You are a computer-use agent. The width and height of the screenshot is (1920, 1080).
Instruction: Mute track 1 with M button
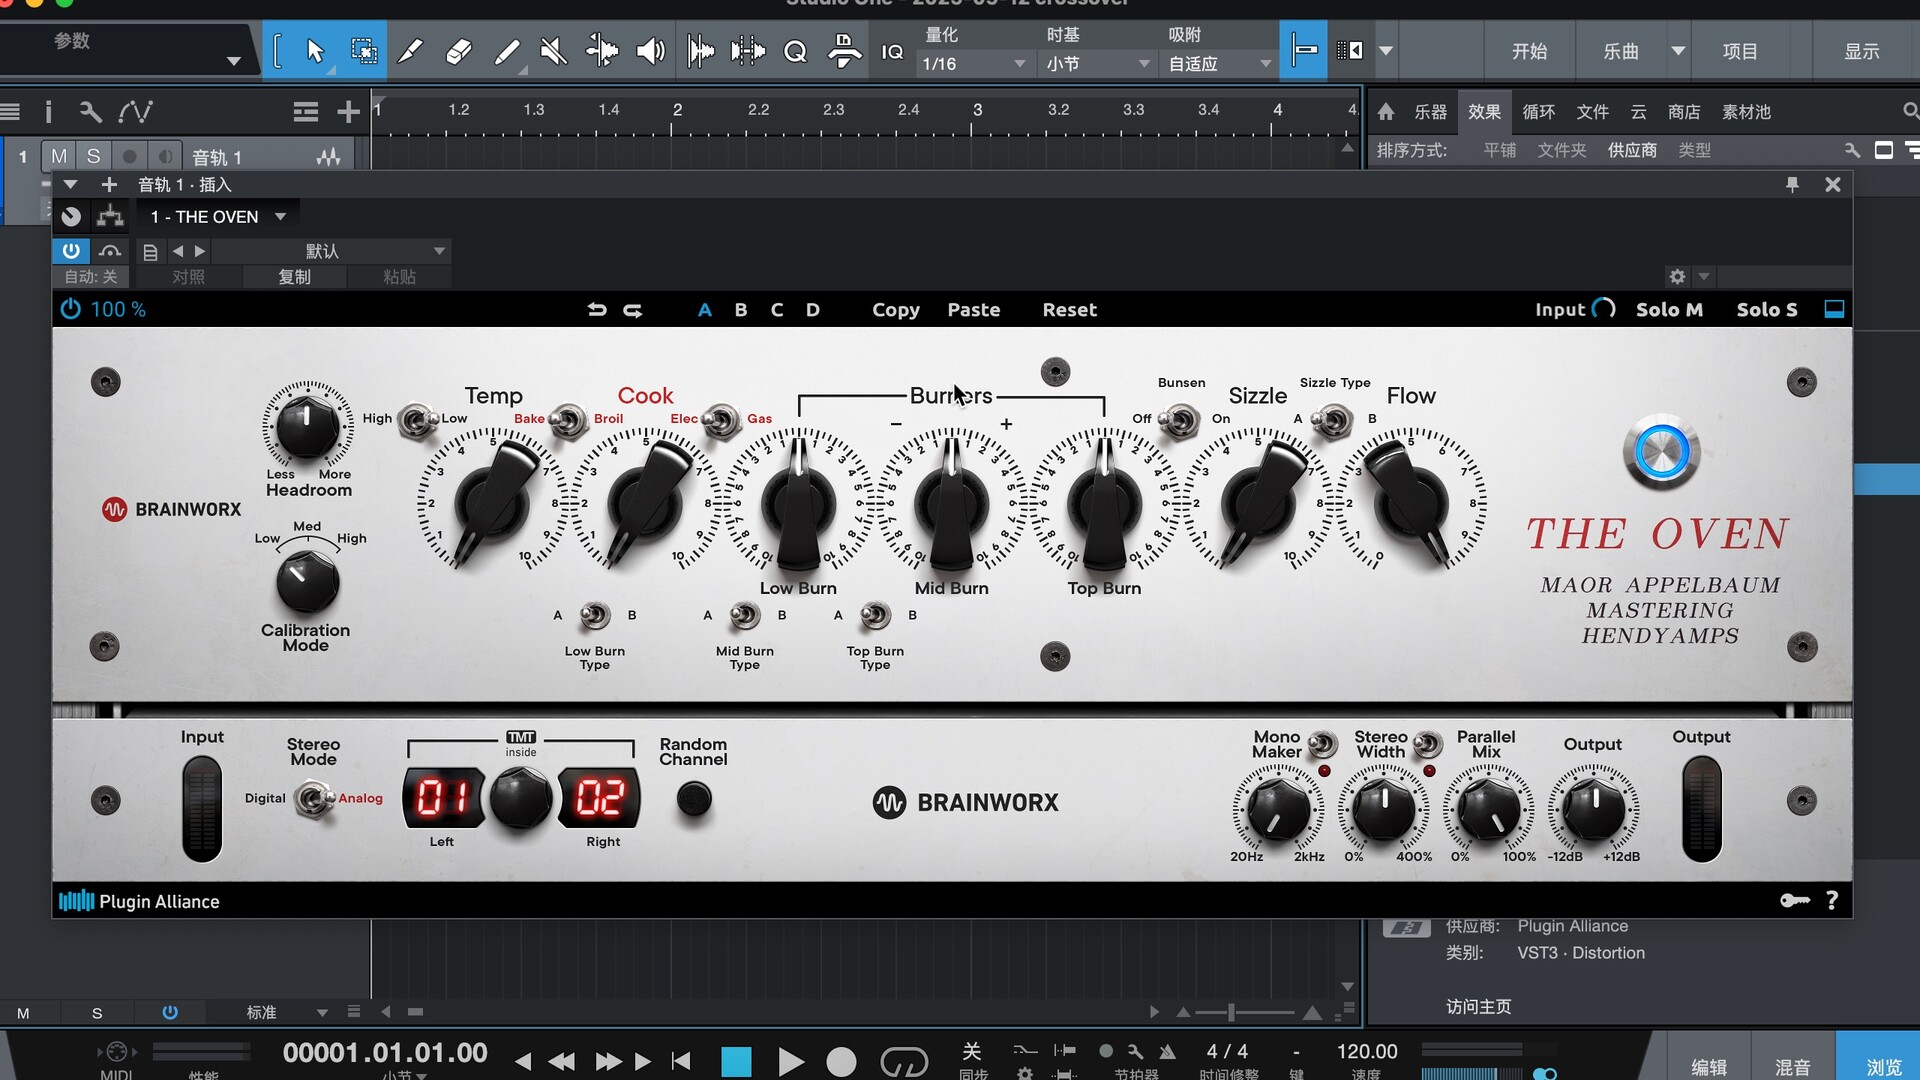[x=59, y=157]
